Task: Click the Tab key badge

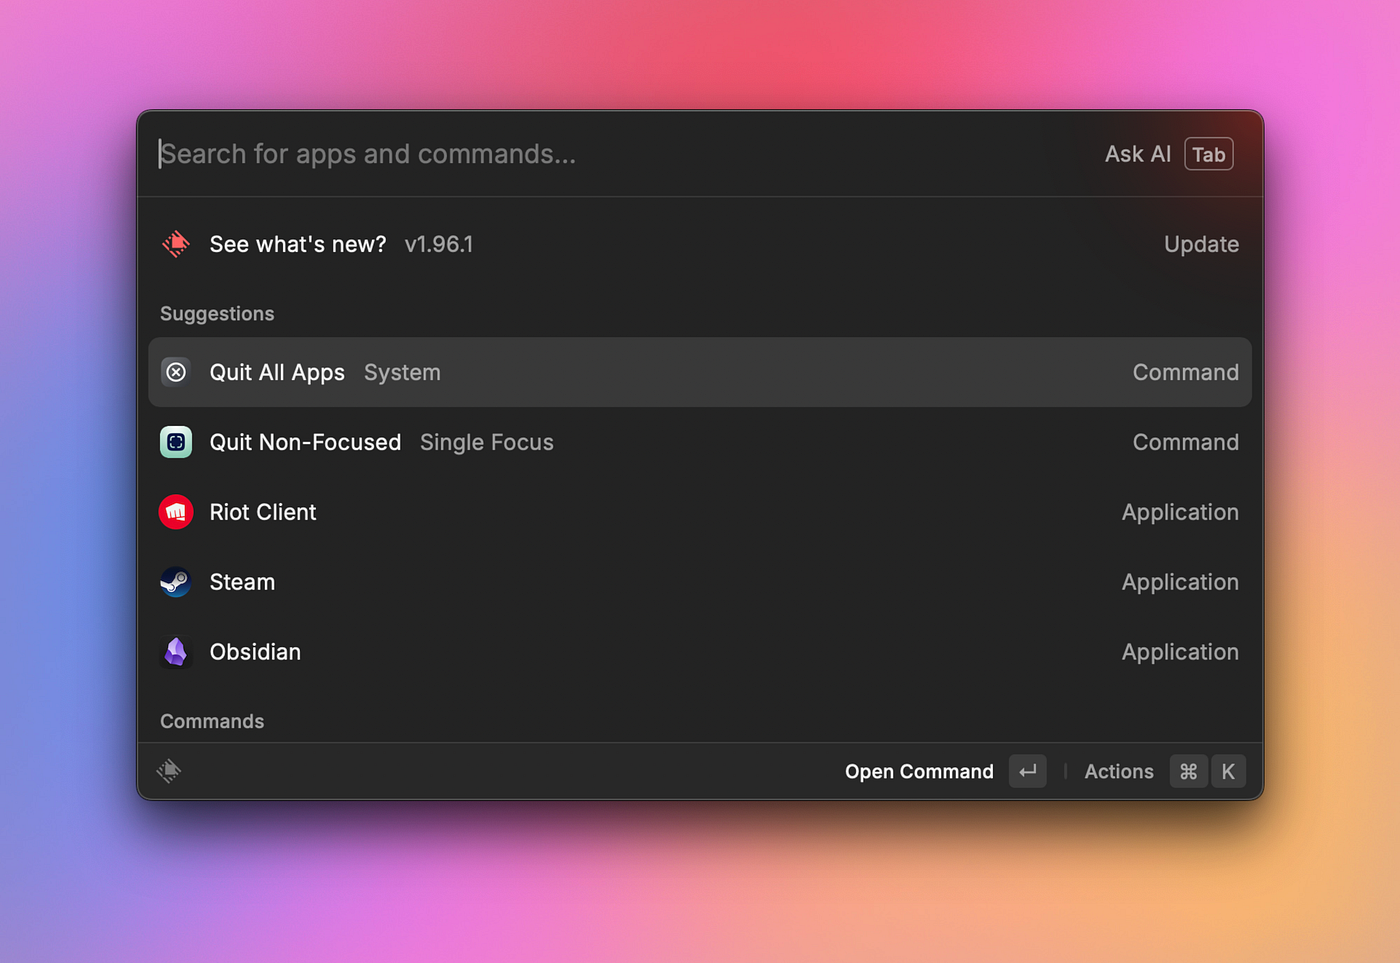Action: point(1208,154)
